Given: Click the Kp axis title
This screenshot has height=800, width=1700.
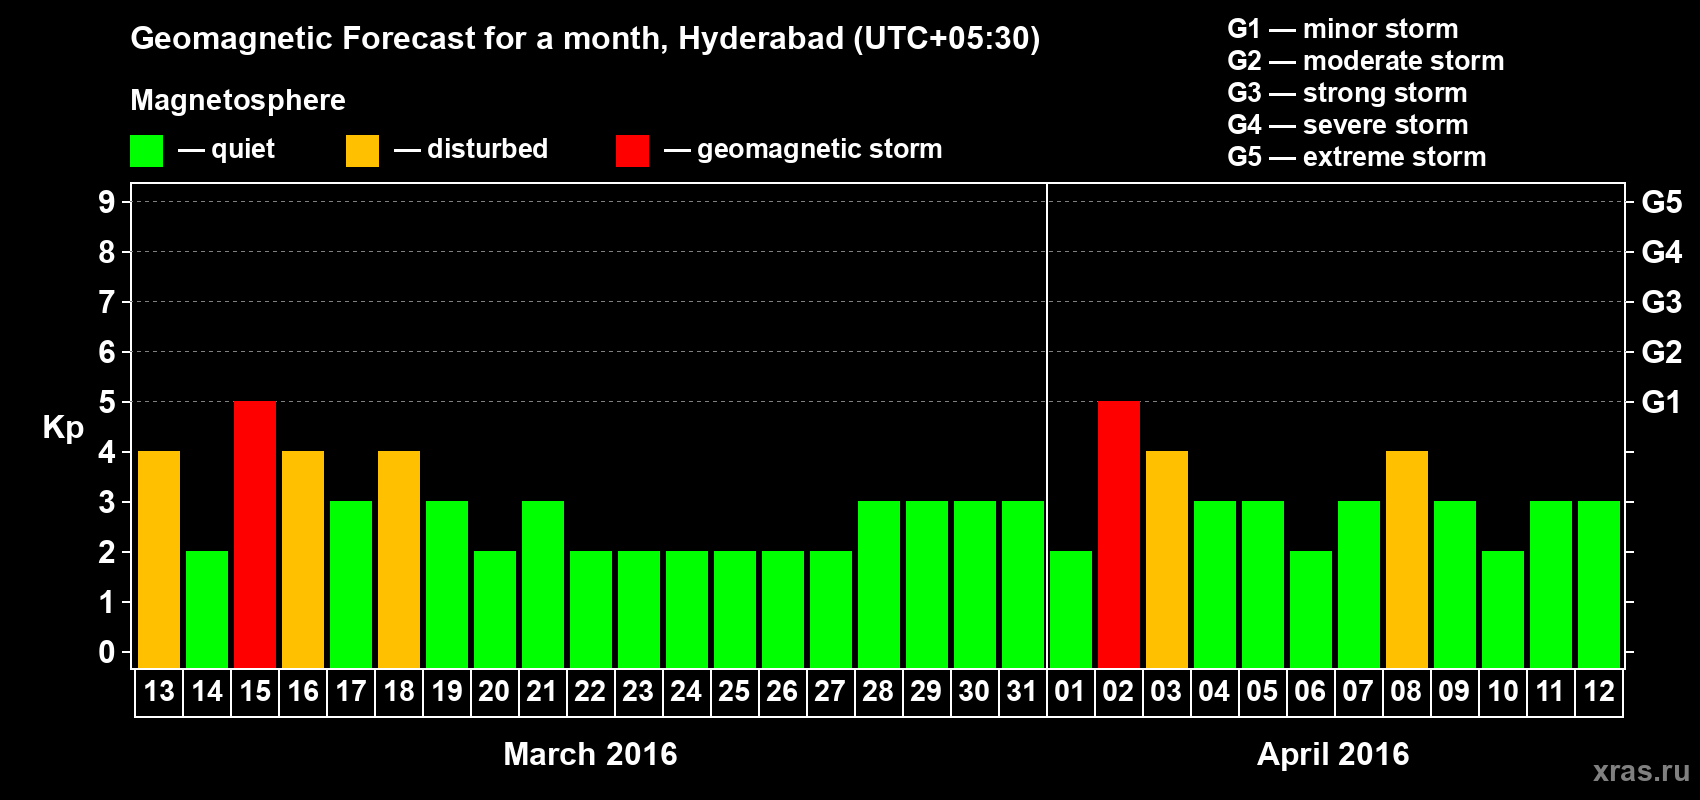Looking at the screenshot, I should coord(63,428).
